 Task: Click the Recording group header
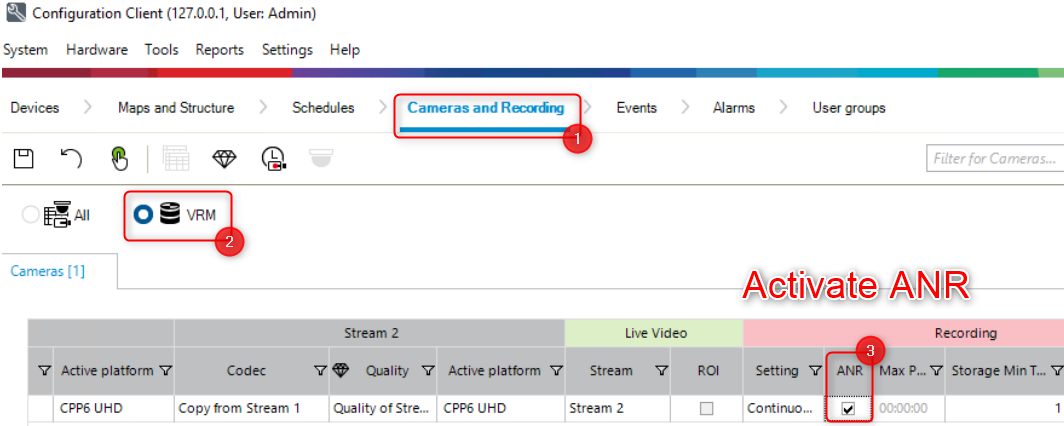pyautogui.click(x=902, y=333)
